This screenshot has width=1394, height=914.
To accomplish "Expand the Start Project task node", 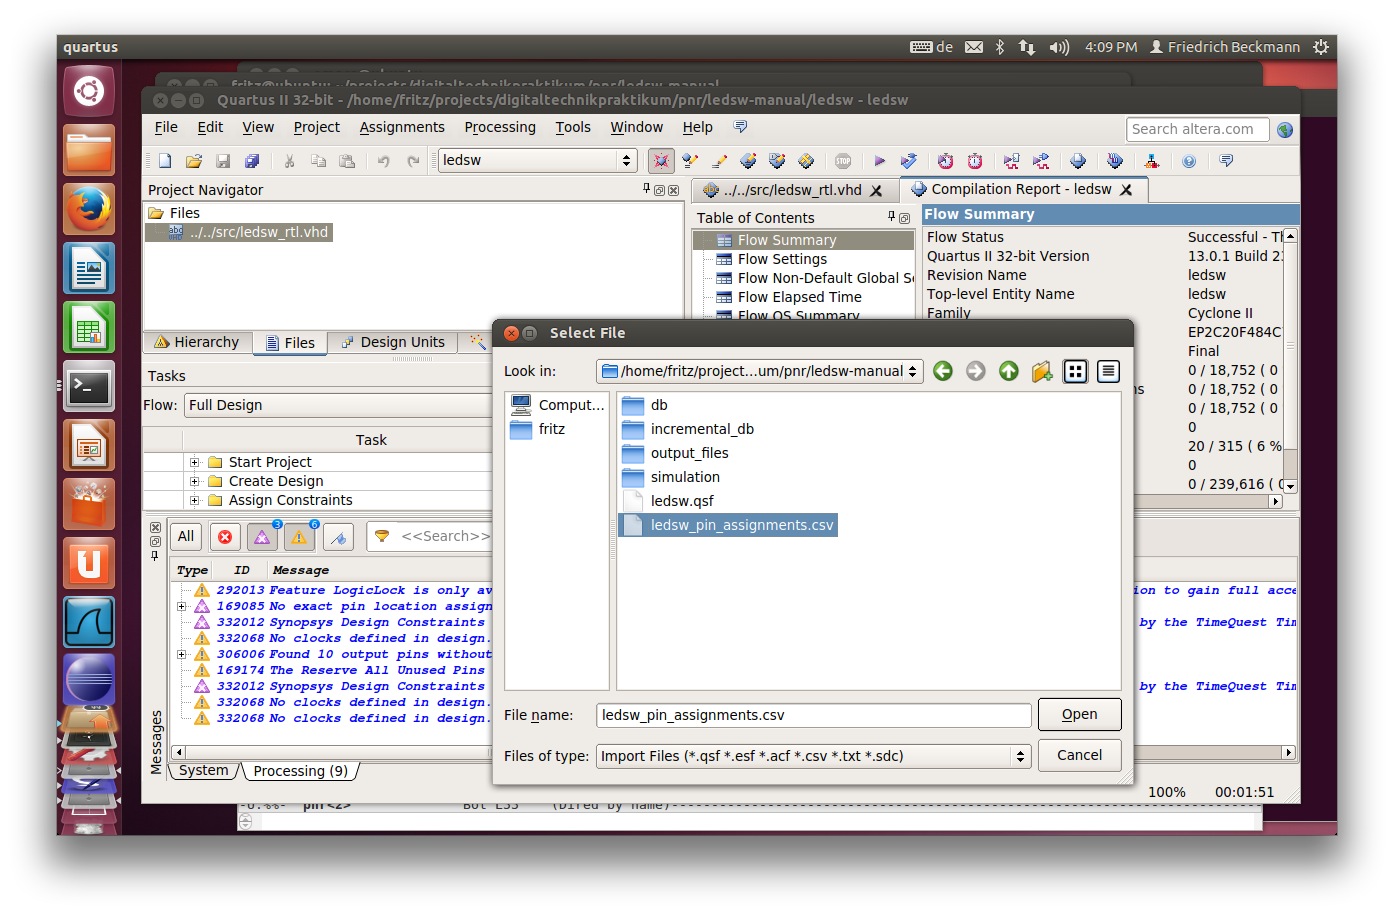I will click(x=195, y=462).
